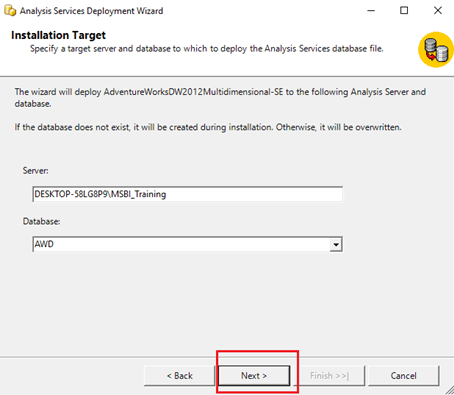
Task: Click the Next > button
Action: [254, 376]
